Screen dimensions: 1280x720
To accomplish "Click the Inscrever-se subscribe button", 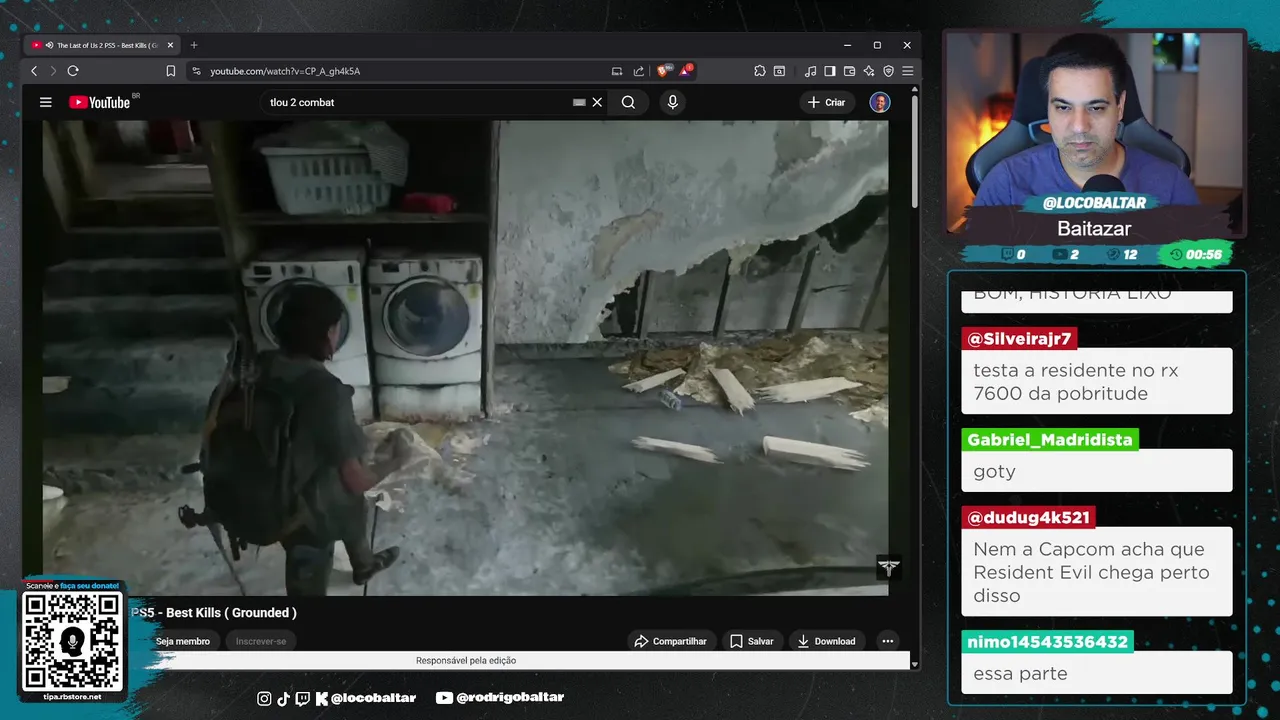I will pos(261,641).
